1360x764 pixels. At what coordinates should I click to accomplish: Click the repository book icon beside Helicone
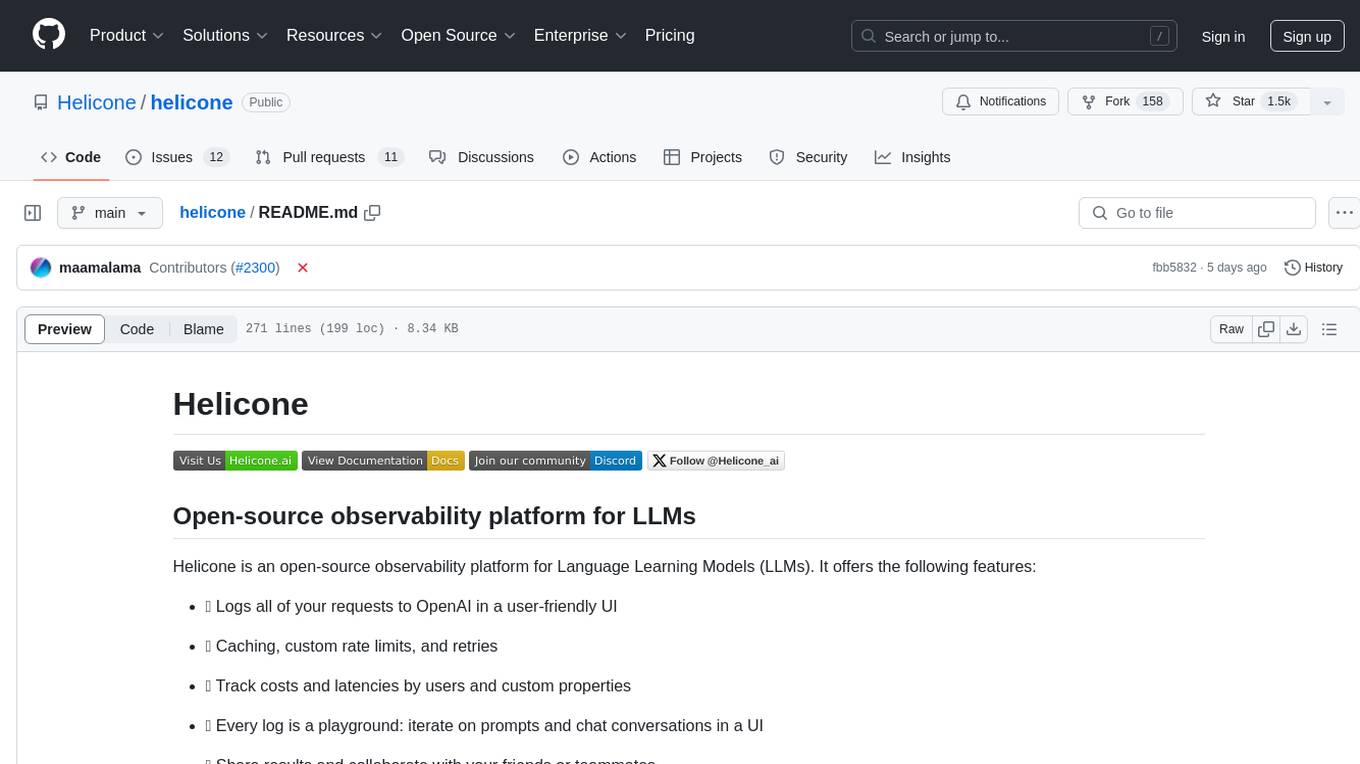(x=40, y=102)
